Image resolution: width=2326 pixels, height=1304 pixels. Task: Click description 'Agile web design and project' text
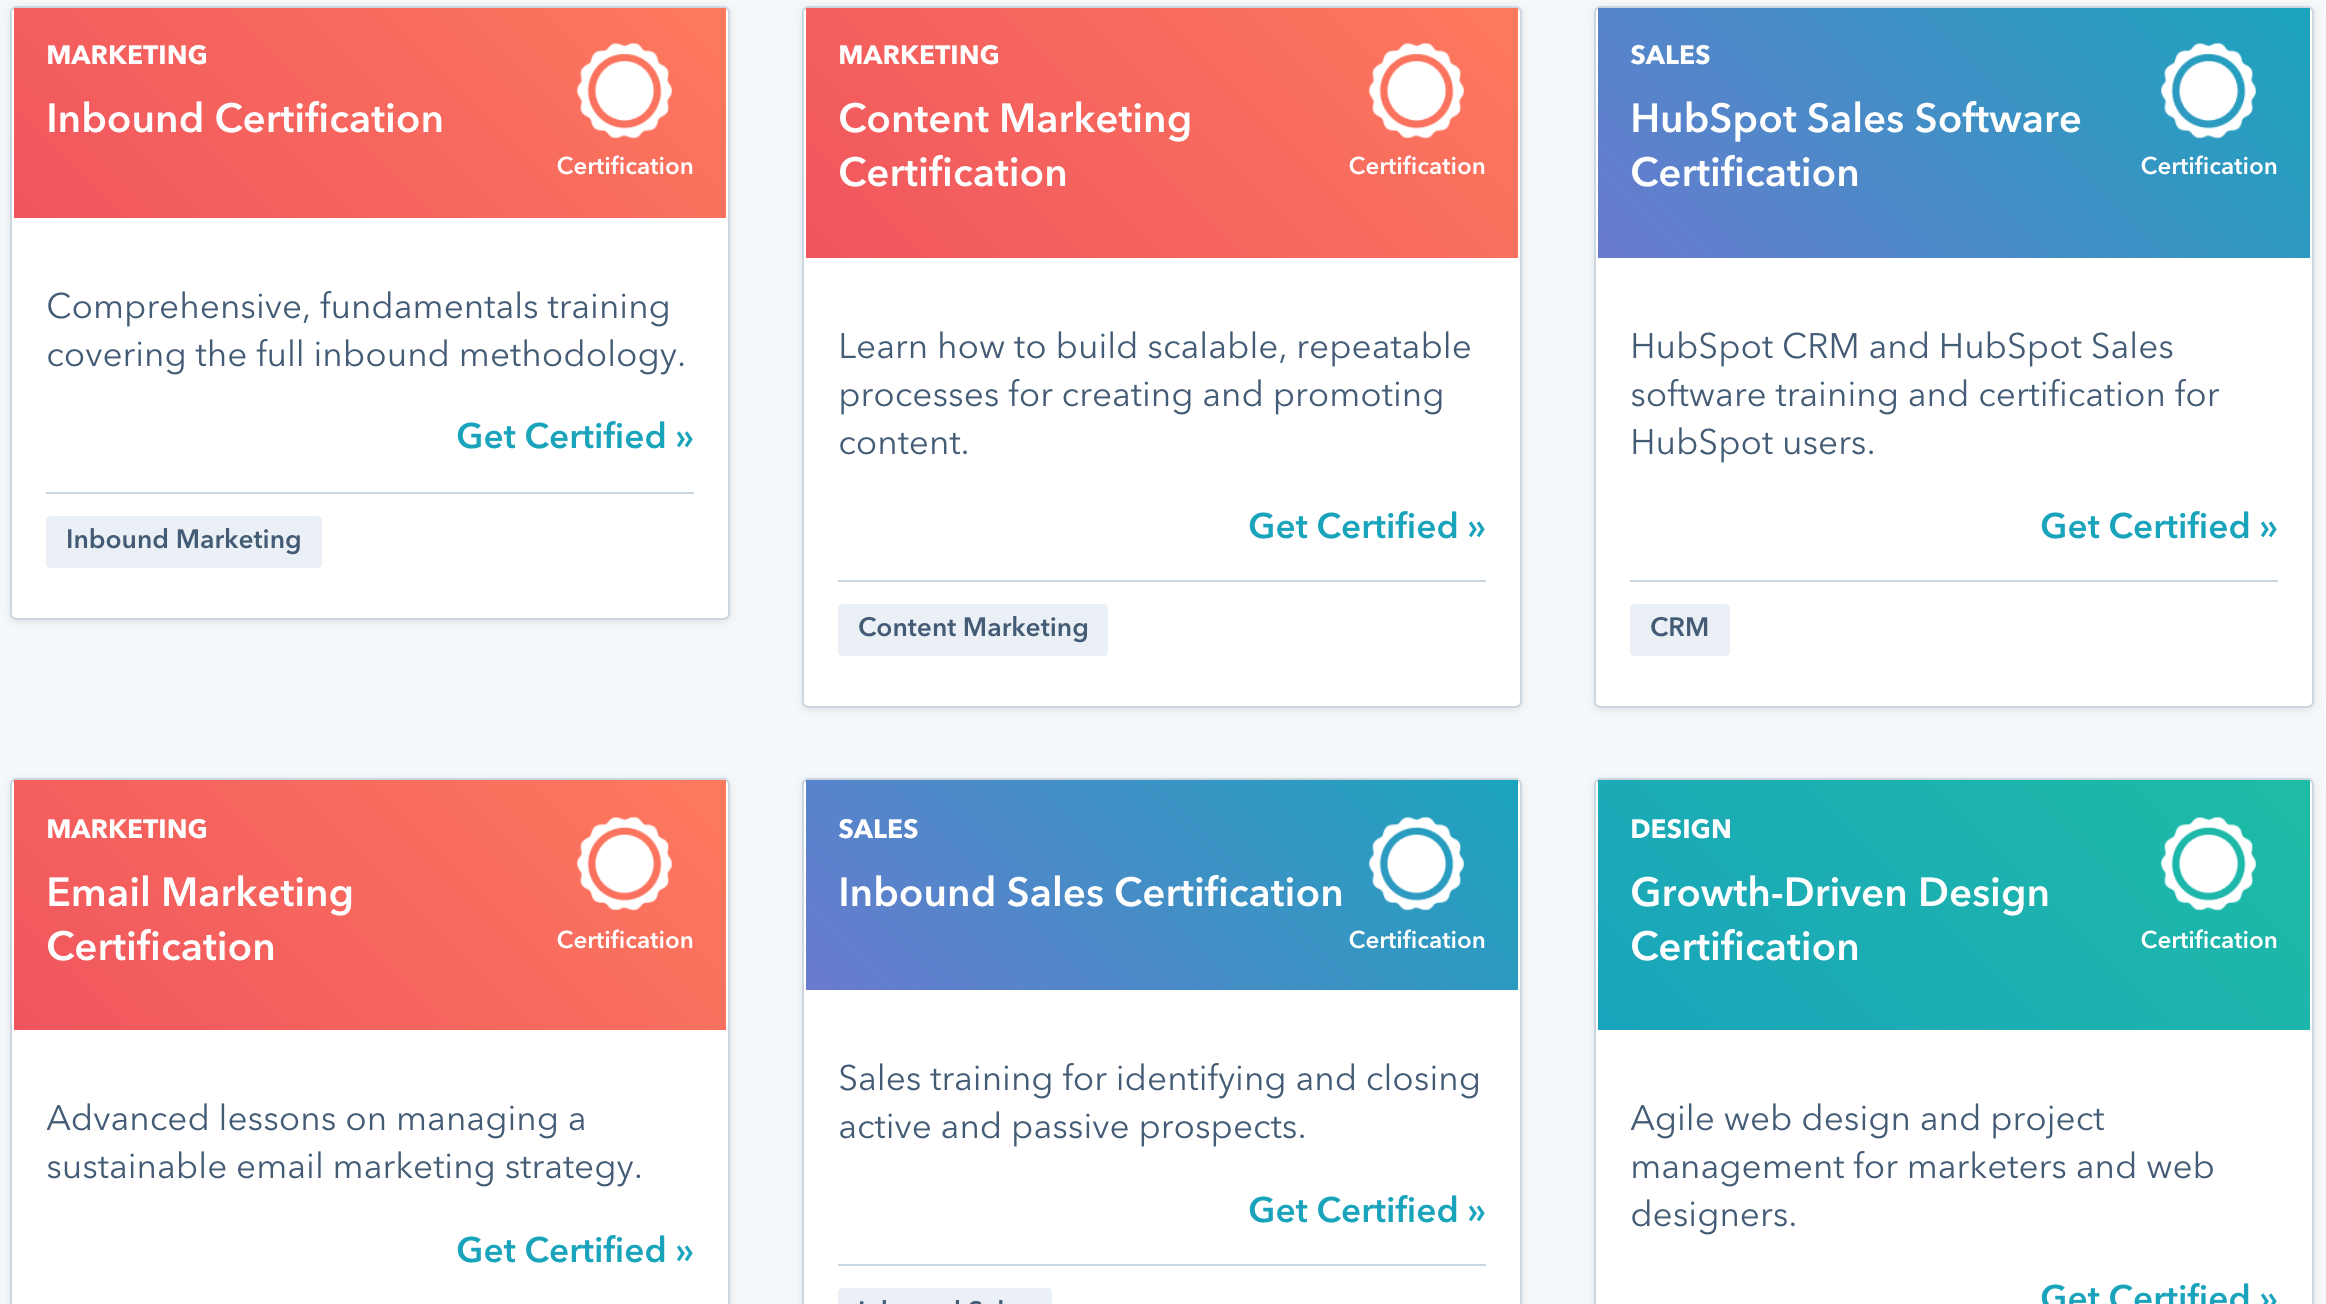point(1922,1167)
